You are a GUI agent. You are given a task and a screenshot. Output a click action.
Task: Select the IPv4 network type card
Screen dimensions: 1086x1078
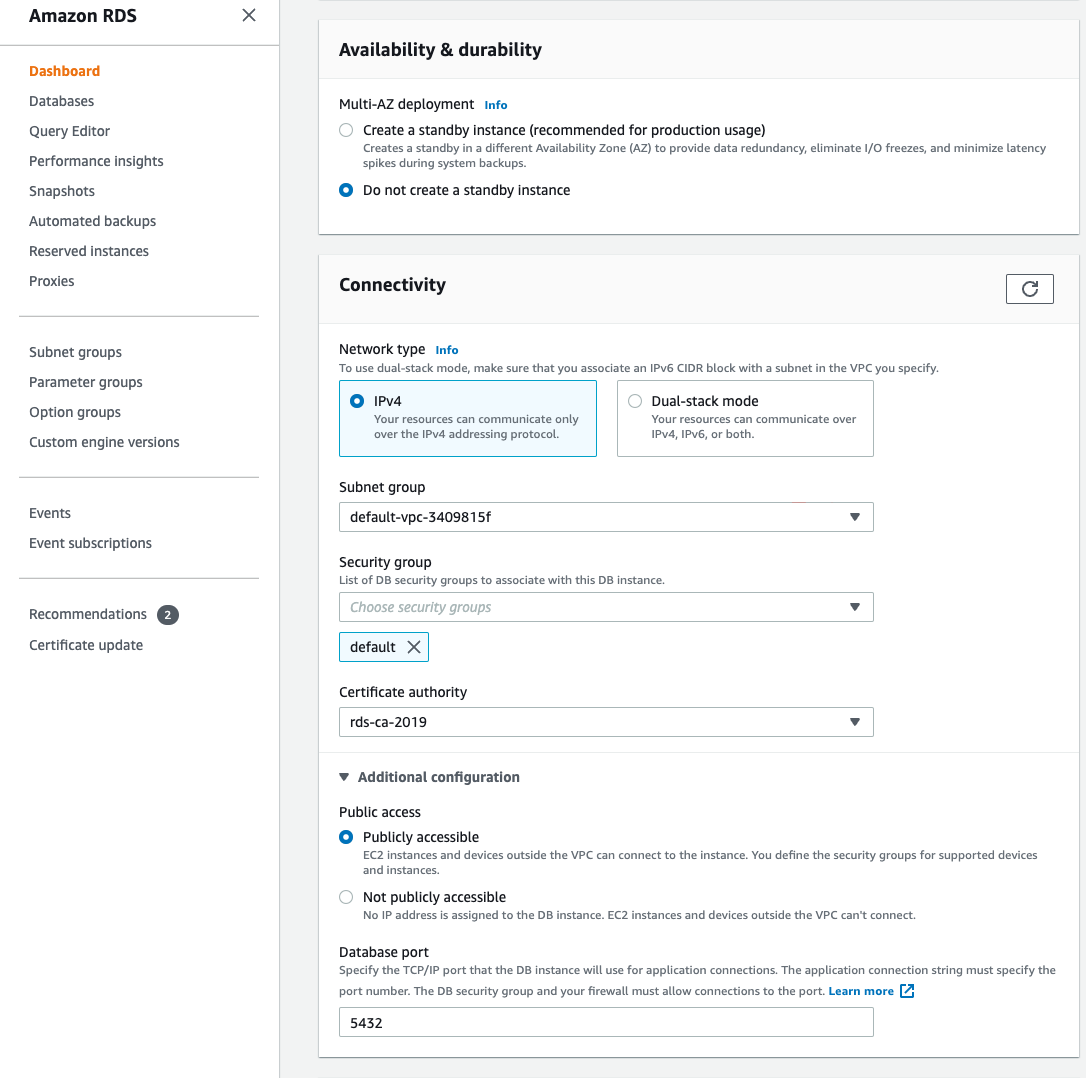(x=357, y=401)
